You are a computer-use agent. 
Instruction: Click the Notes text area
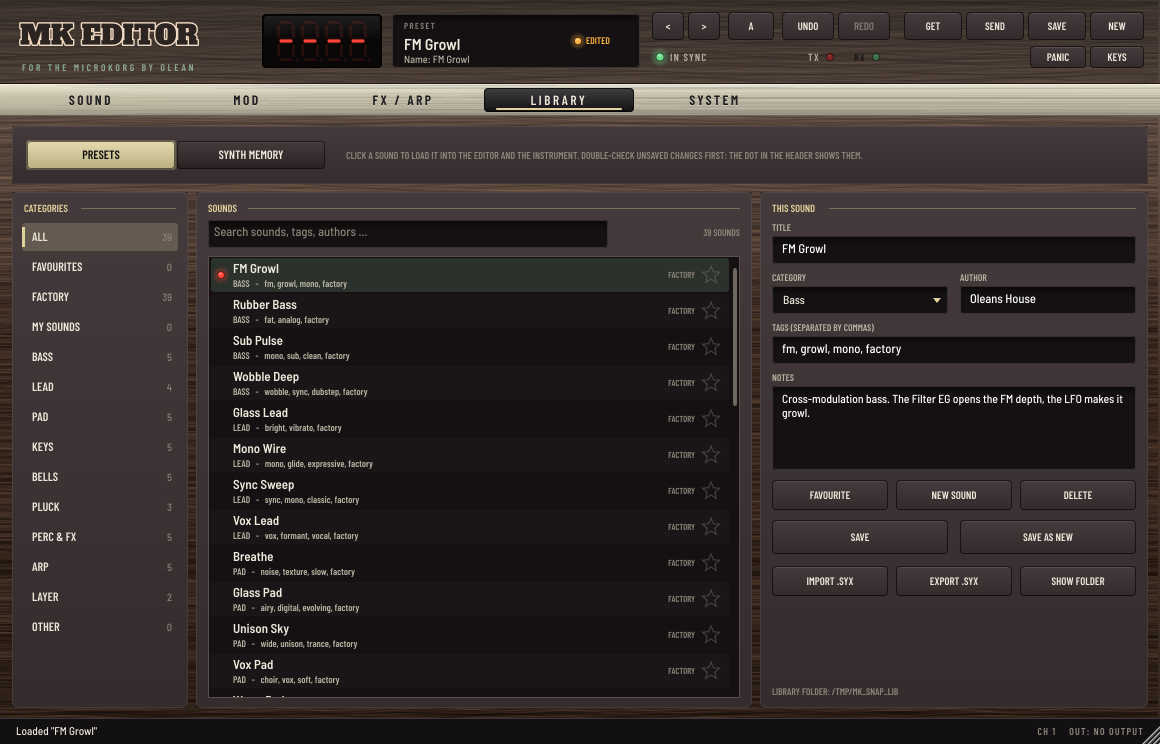point(954,427)
